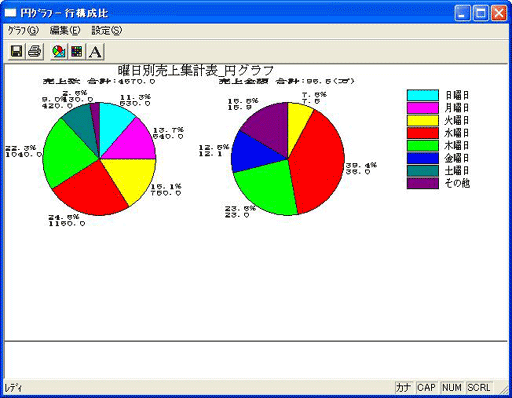Click the 月曜日 legend label
The width and height of the screenshot is (512, 398).
point(457,108)
